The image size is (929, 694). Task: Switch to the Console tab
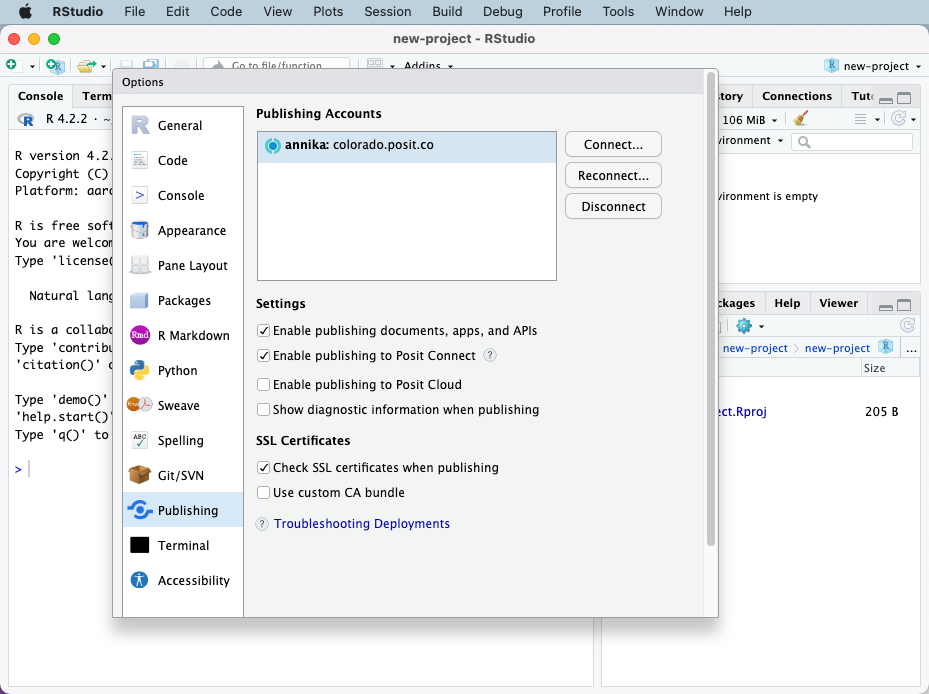[x=40, y=96]
